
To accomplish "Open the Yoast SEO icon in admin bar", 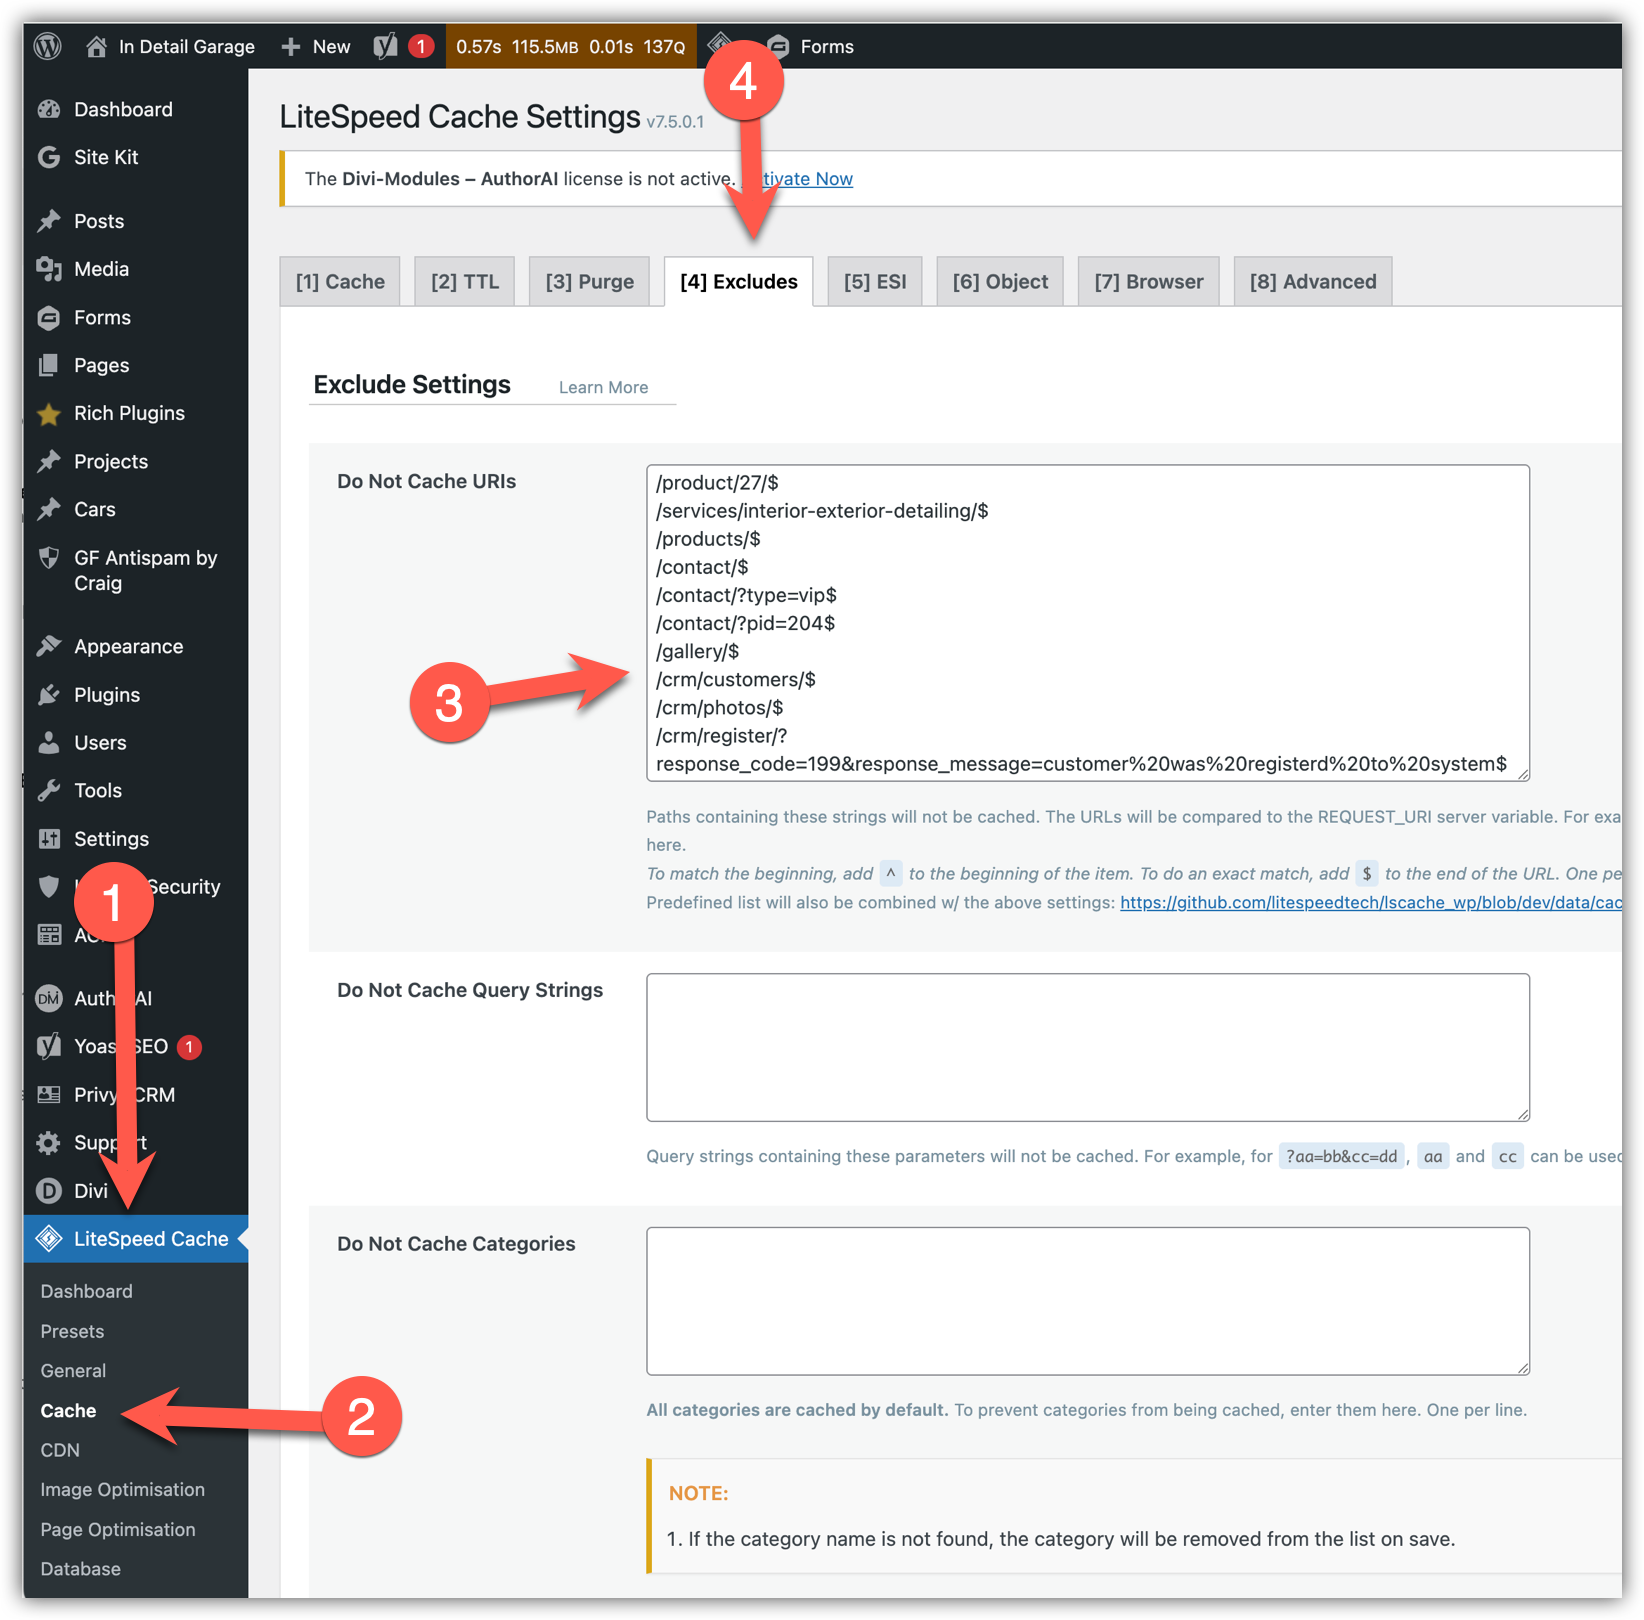I will point(386,46).
